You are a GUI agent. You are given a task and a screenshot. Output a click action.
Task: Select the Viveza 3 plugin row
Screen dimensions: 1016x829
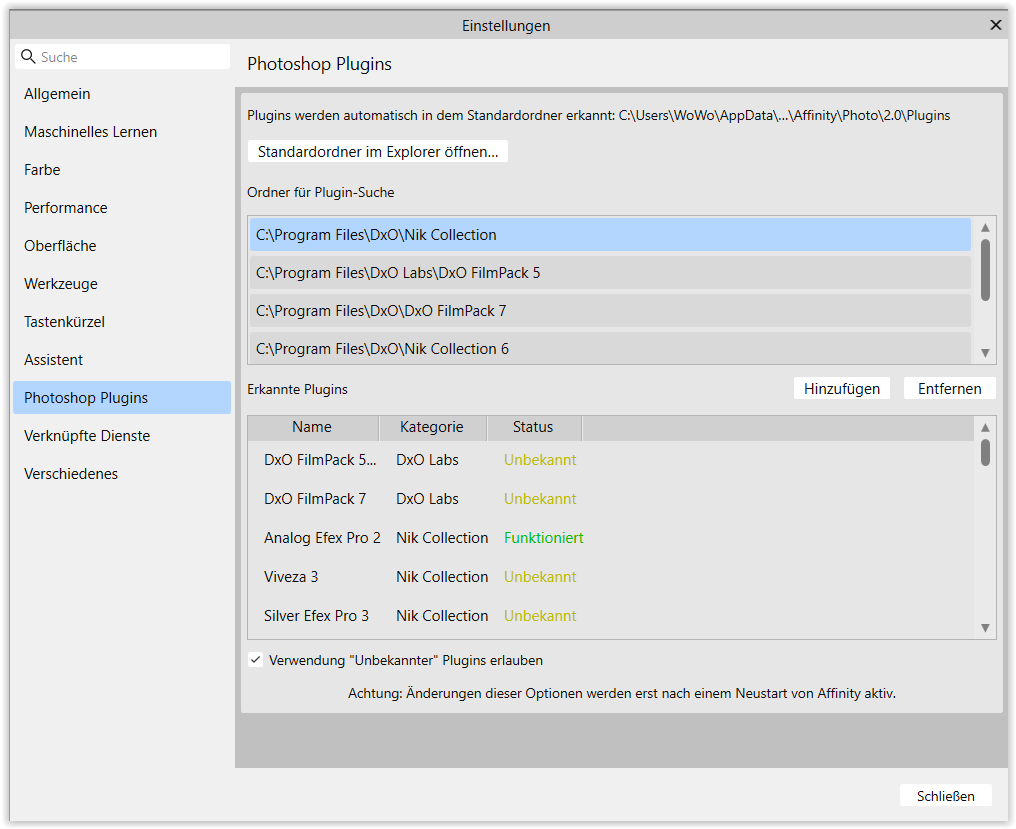coord(610,577)
